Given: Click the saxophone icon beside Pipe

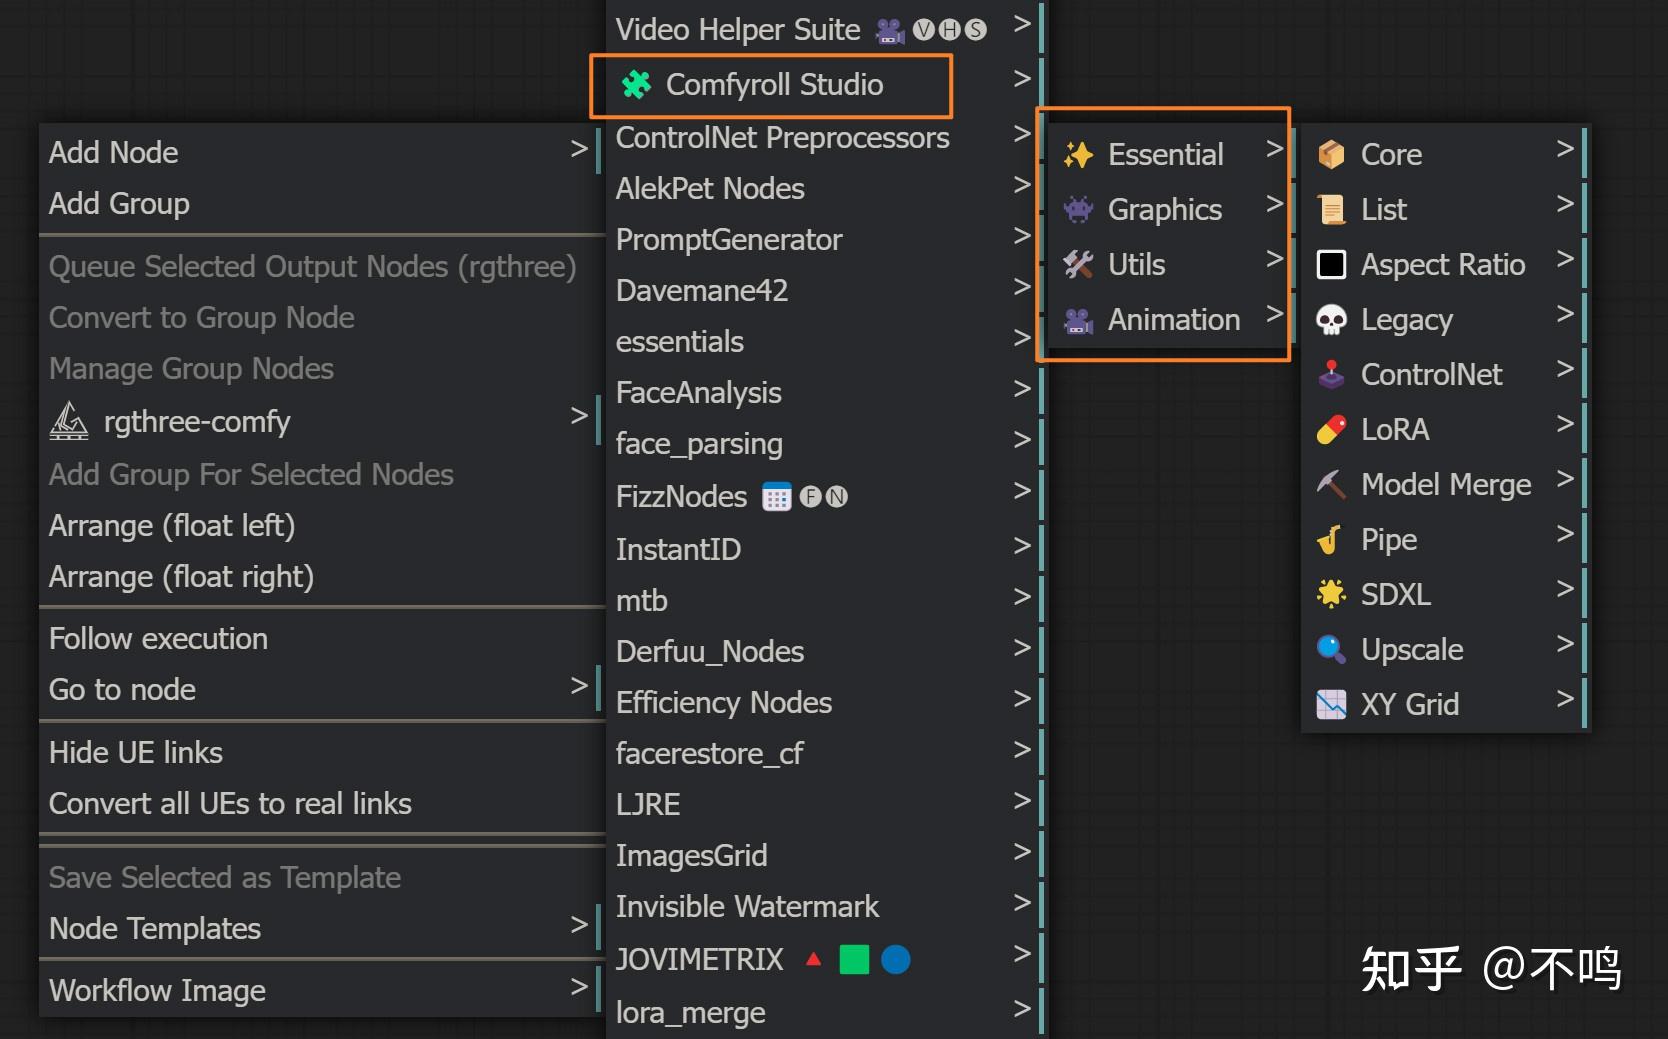Looking at the screenshot, I should (1331, 540).
